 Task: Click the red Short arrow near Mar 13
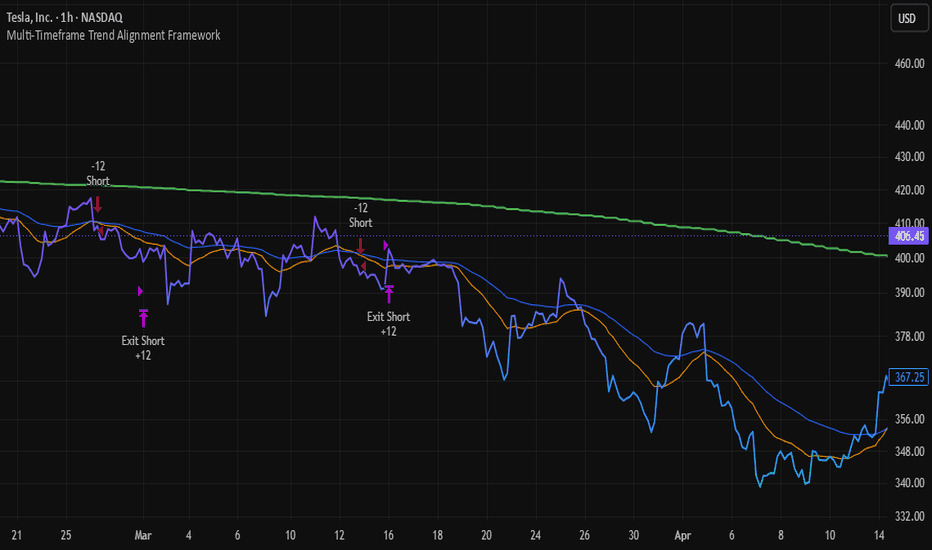coord(360,246)
